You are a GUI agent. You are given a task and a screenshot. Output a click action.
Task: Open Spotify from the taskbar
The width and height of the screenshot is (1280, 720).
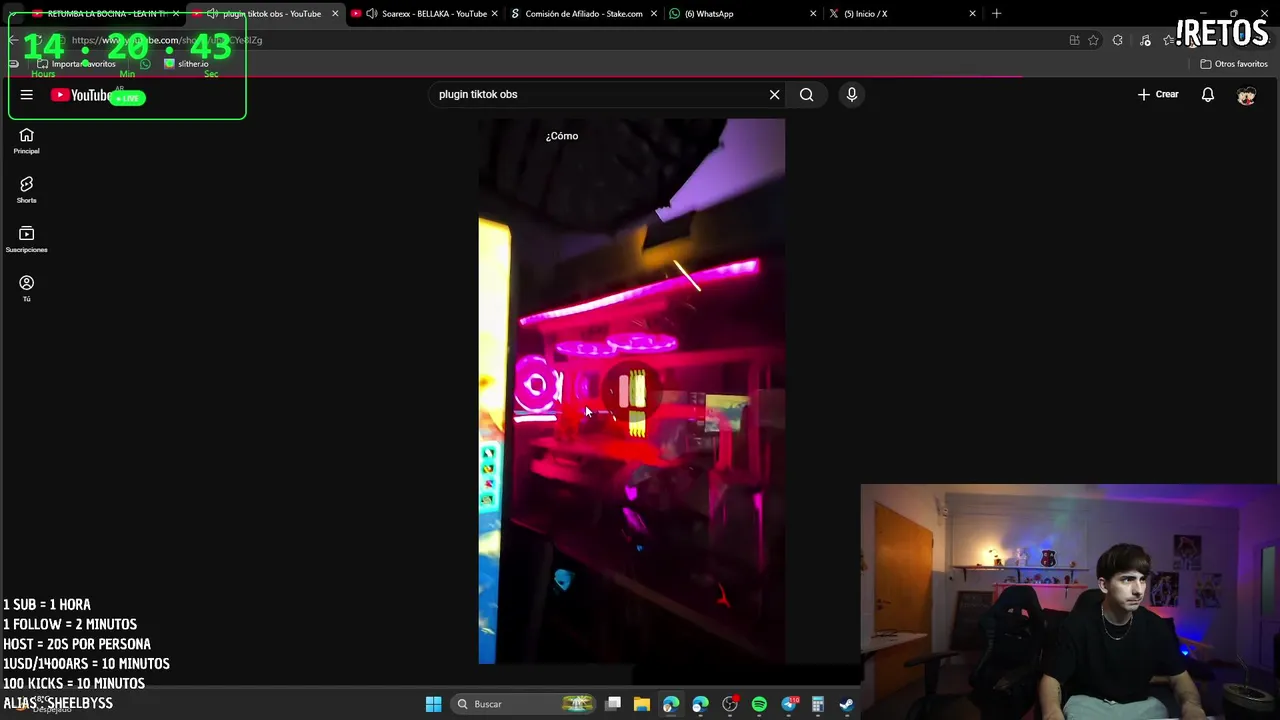759,704
